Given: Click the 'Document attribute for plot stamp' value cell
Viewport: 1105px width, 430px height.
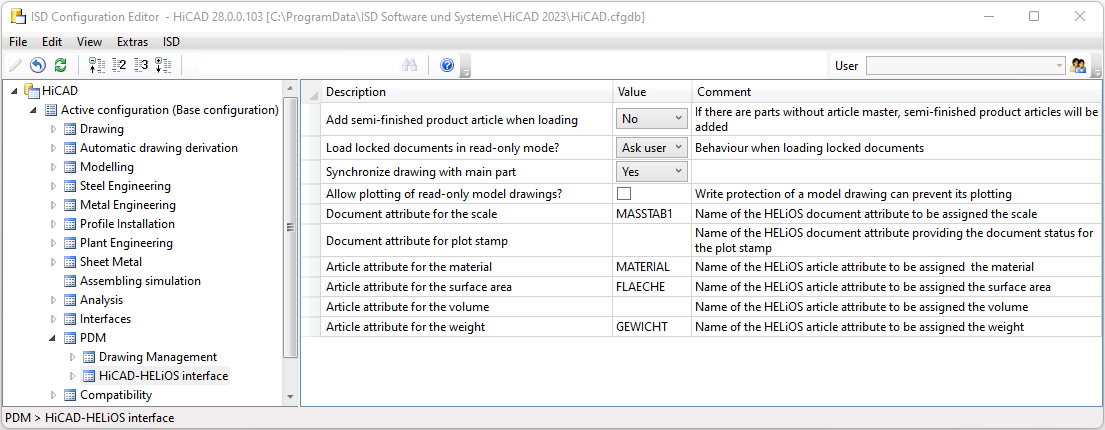Looking at the screenshot, I should [x=652, y=241].
